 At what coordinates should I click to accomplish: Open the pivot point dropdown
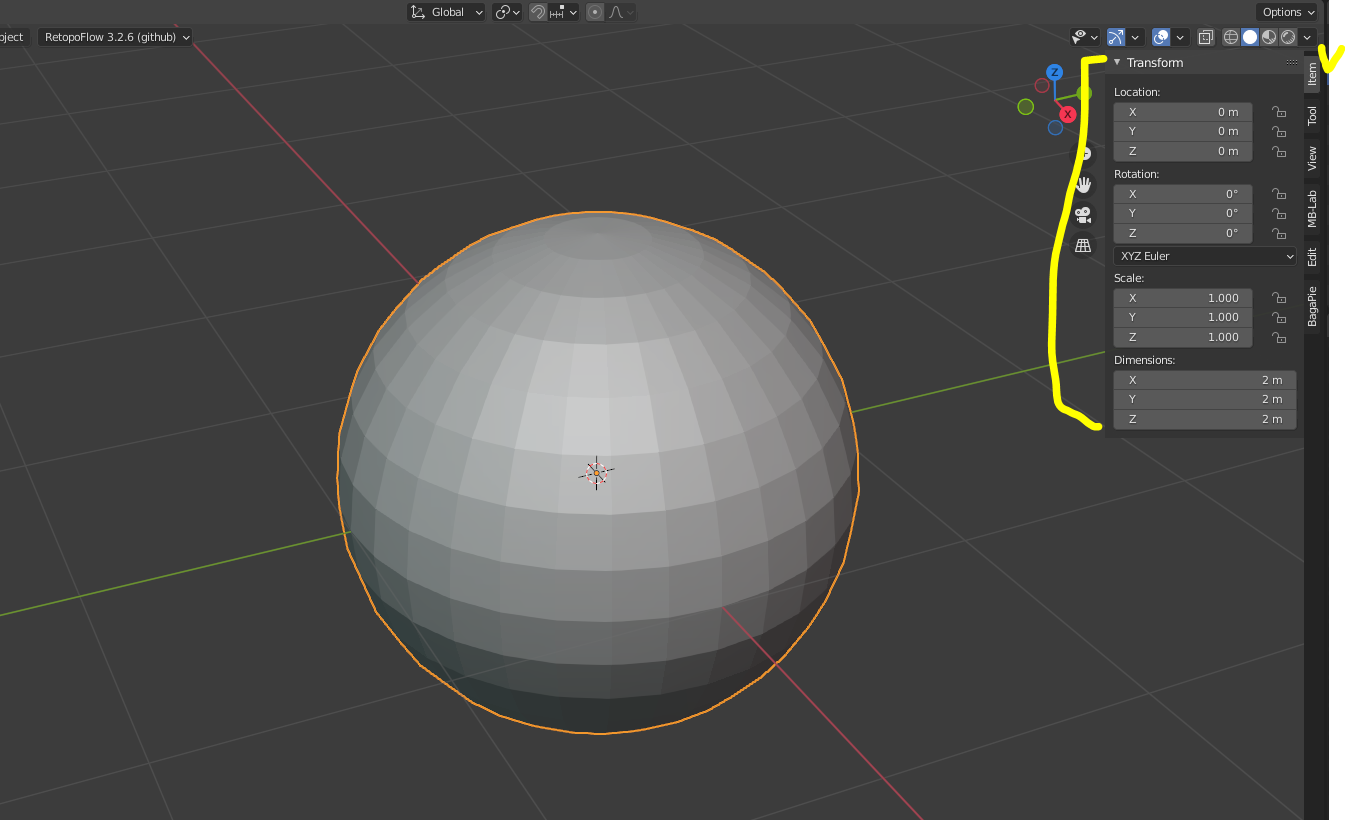pyautogui.click(x=508, y=12)
